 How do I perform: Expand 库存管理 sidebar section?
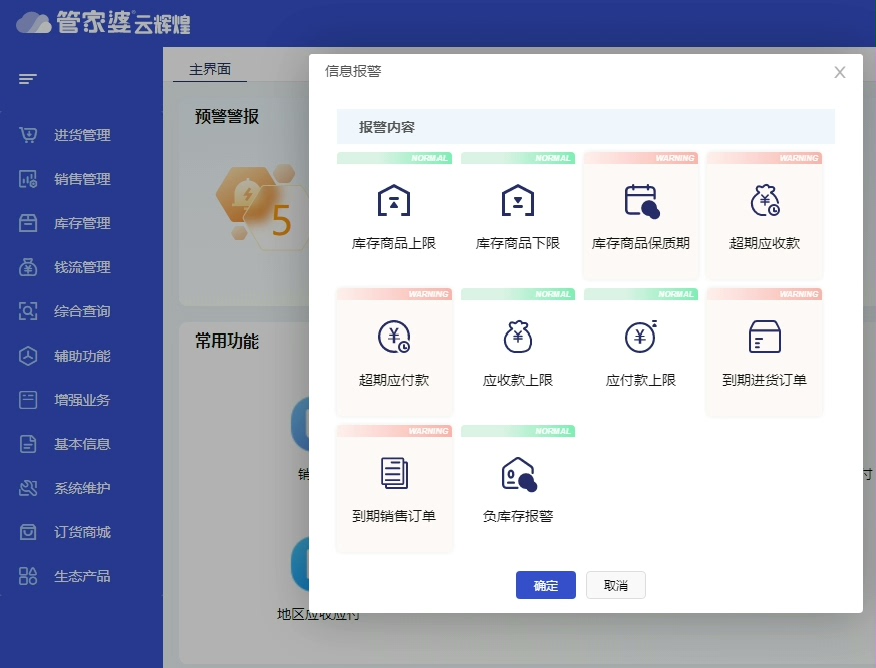click(81, 224)
